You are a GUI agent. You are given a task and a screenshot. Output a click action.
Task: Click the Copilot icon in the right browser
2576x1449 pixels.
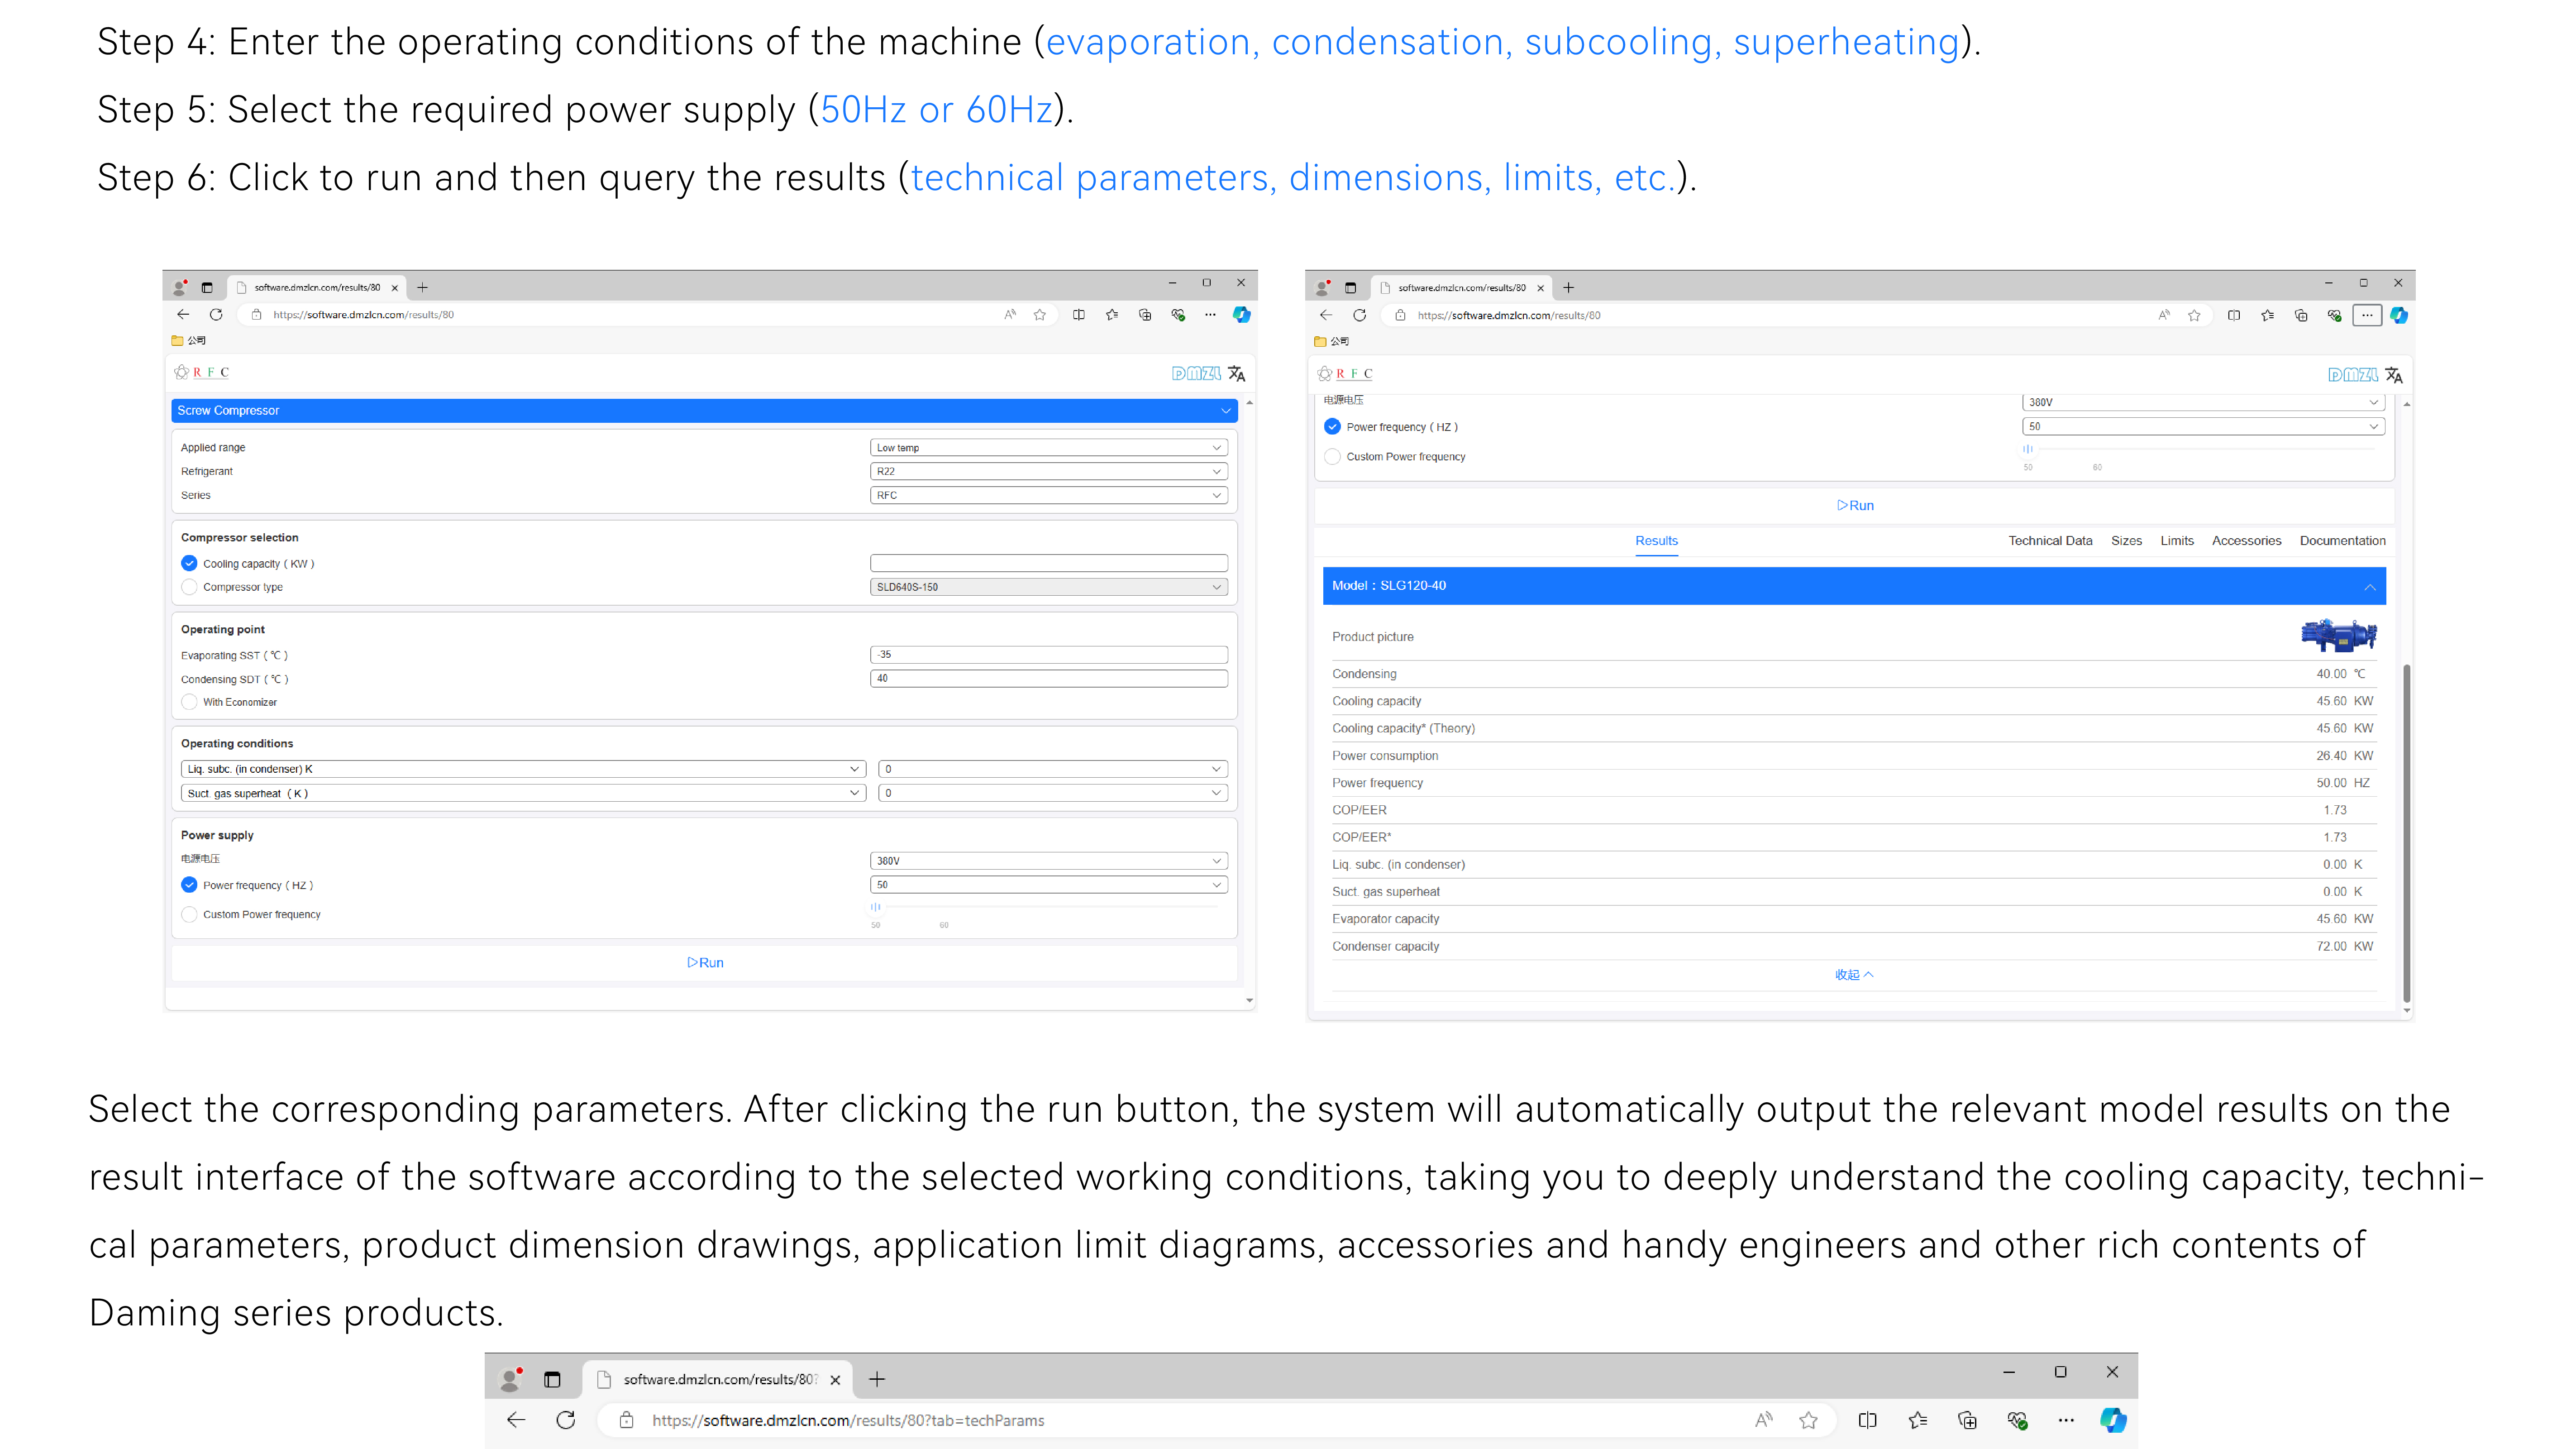[x=2399, y=315]
